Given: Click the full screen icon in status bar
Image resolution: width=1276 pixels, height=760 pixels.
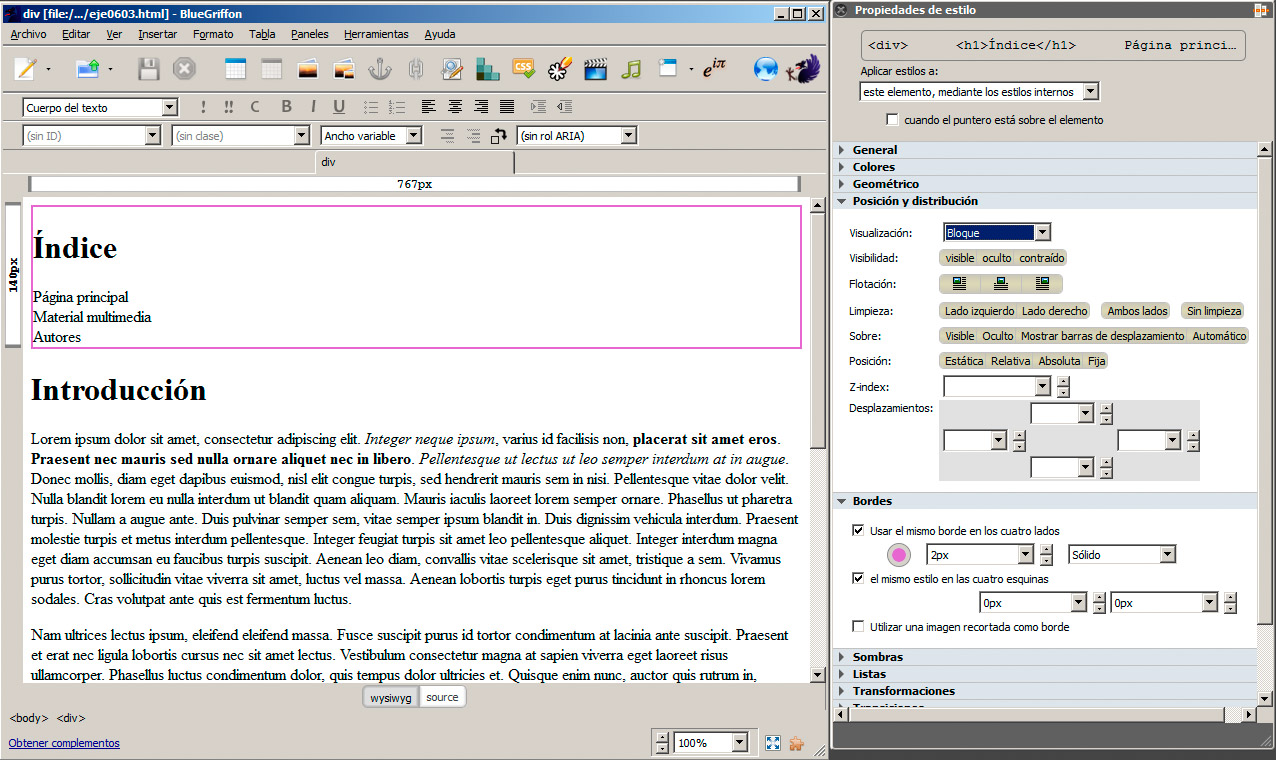Looking at the screenshot, I should click(x=772, y=743).
